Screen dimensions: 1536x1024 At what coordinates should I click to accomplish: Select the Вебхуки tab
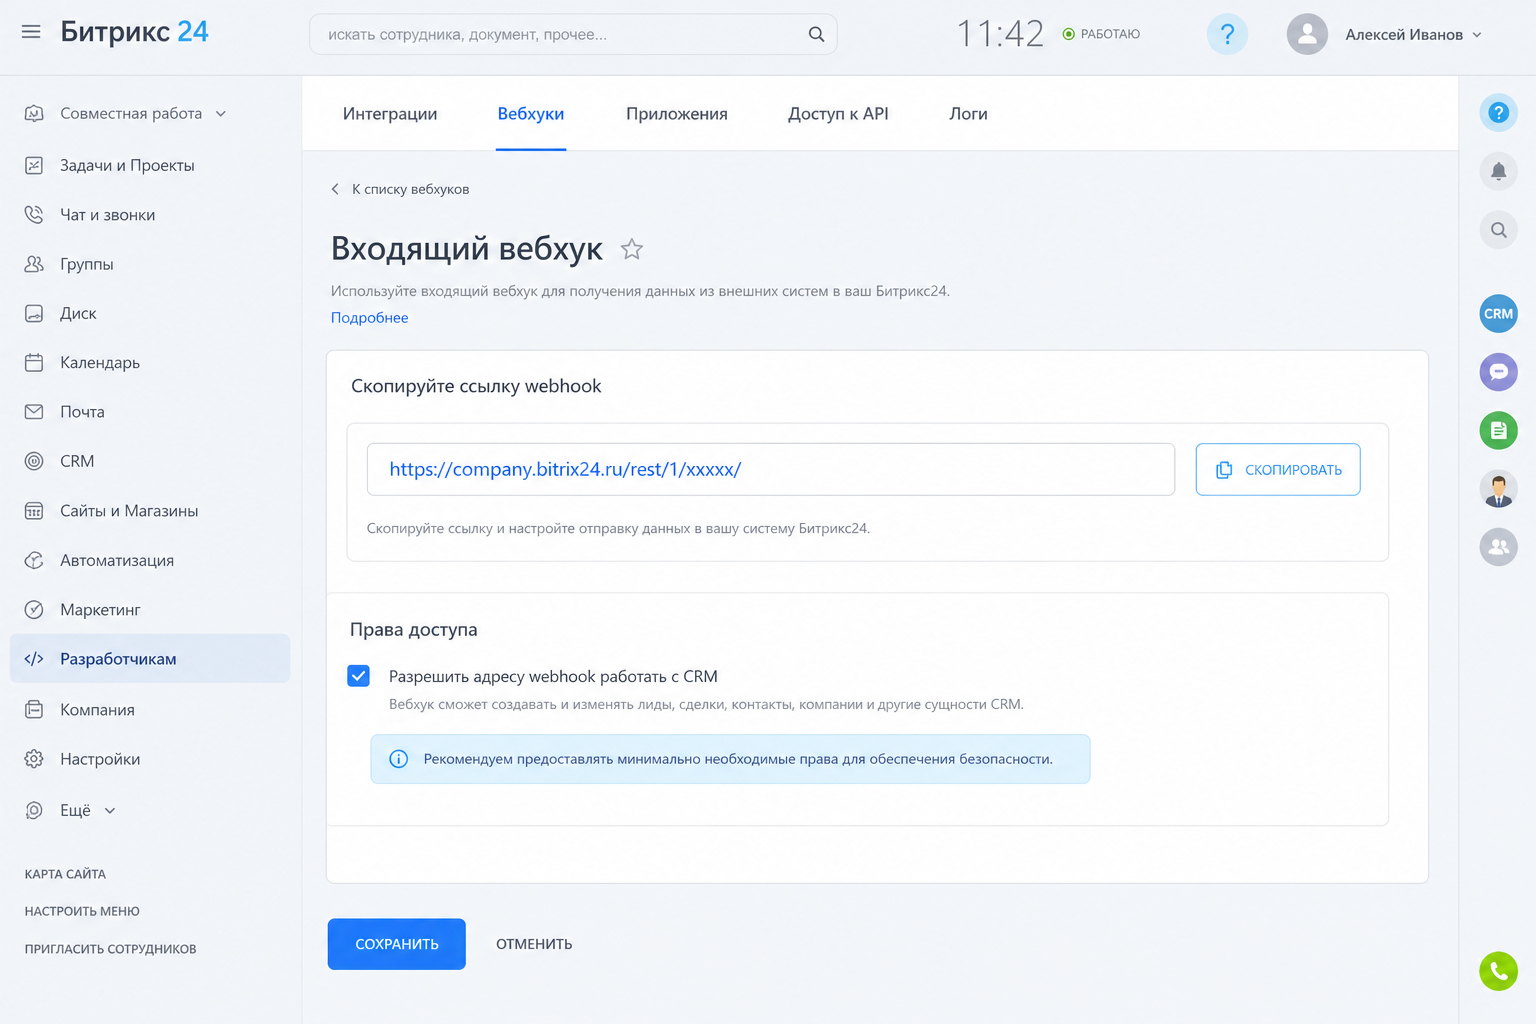531,114
